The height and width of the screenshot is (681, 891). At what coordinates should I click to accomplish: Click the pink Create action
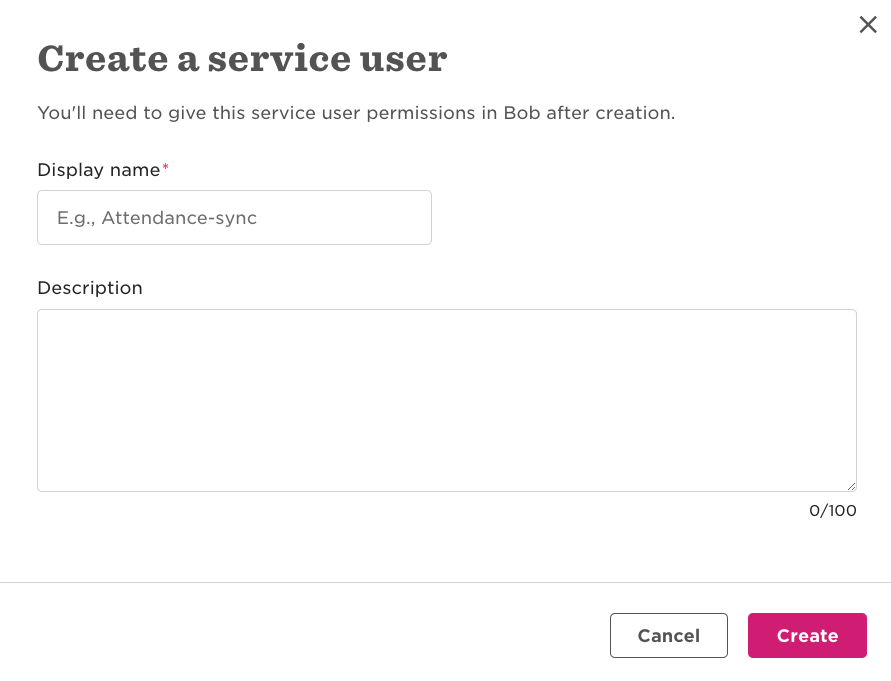[x=807, y=635]
